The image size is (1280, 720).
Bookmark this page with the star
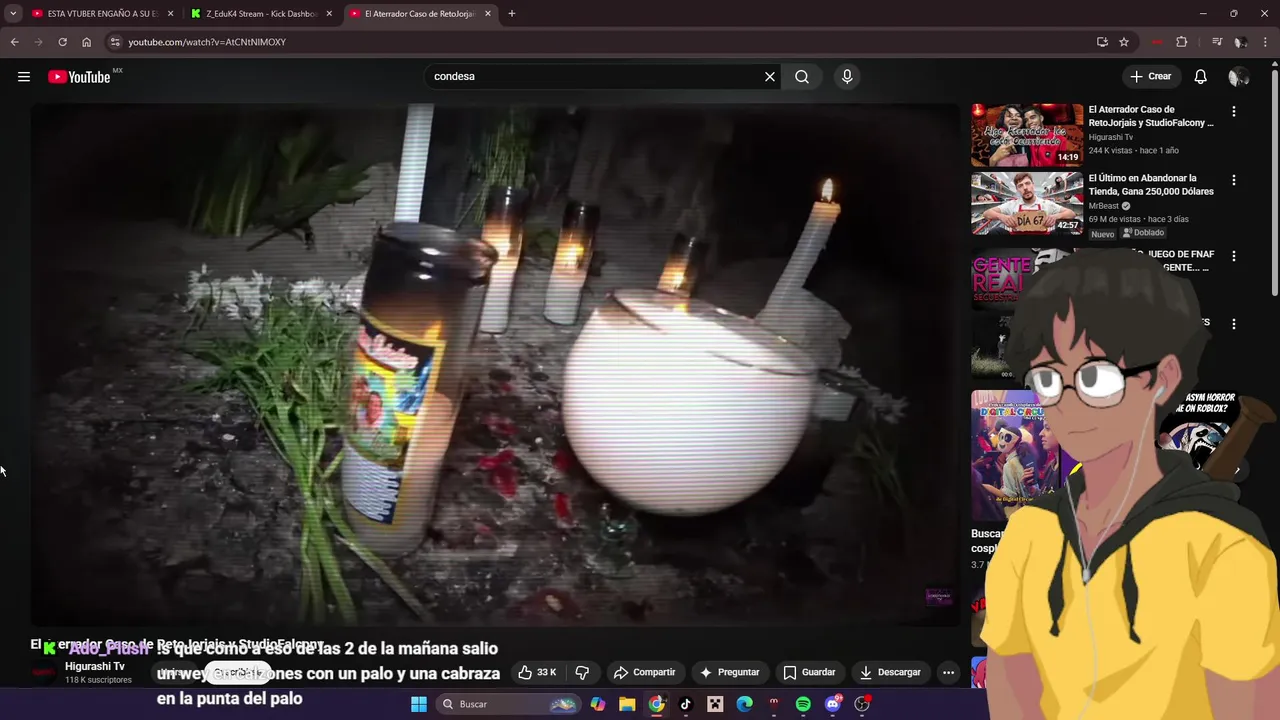pyautogui.click(x=1124, y=42)
